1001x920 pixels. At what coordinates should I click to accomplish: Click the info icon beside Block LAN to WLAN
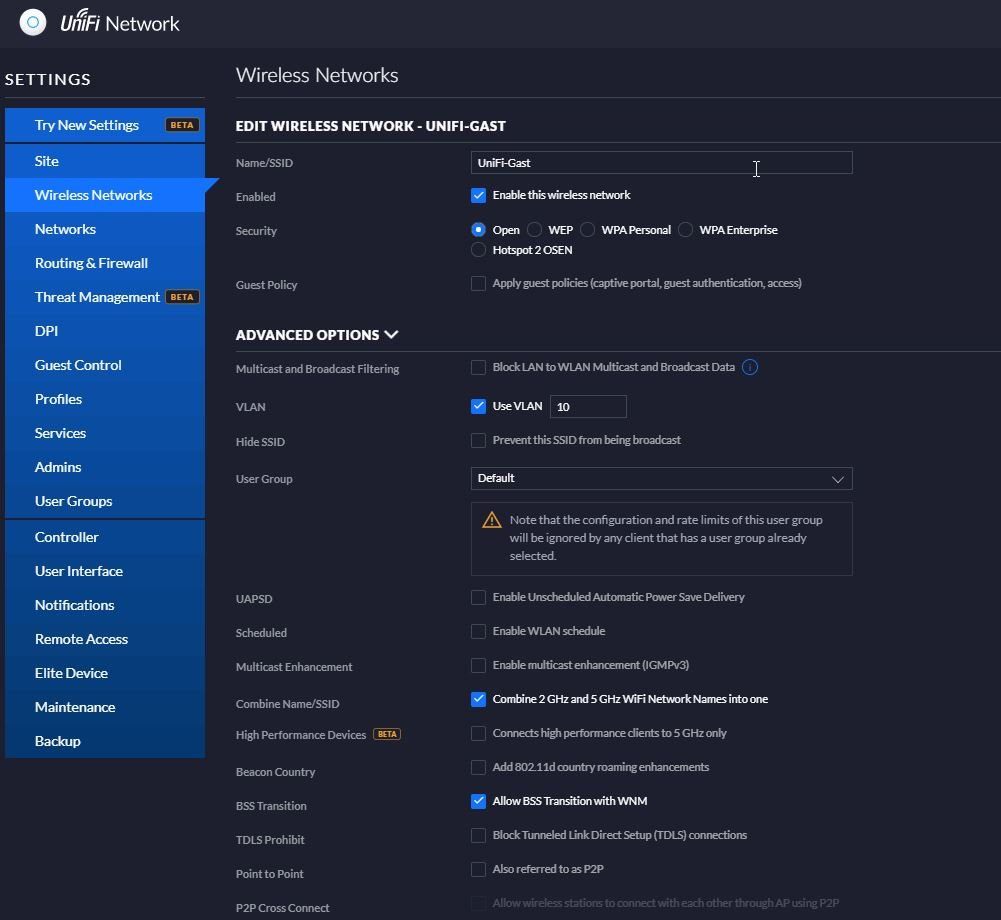point(749,367)
